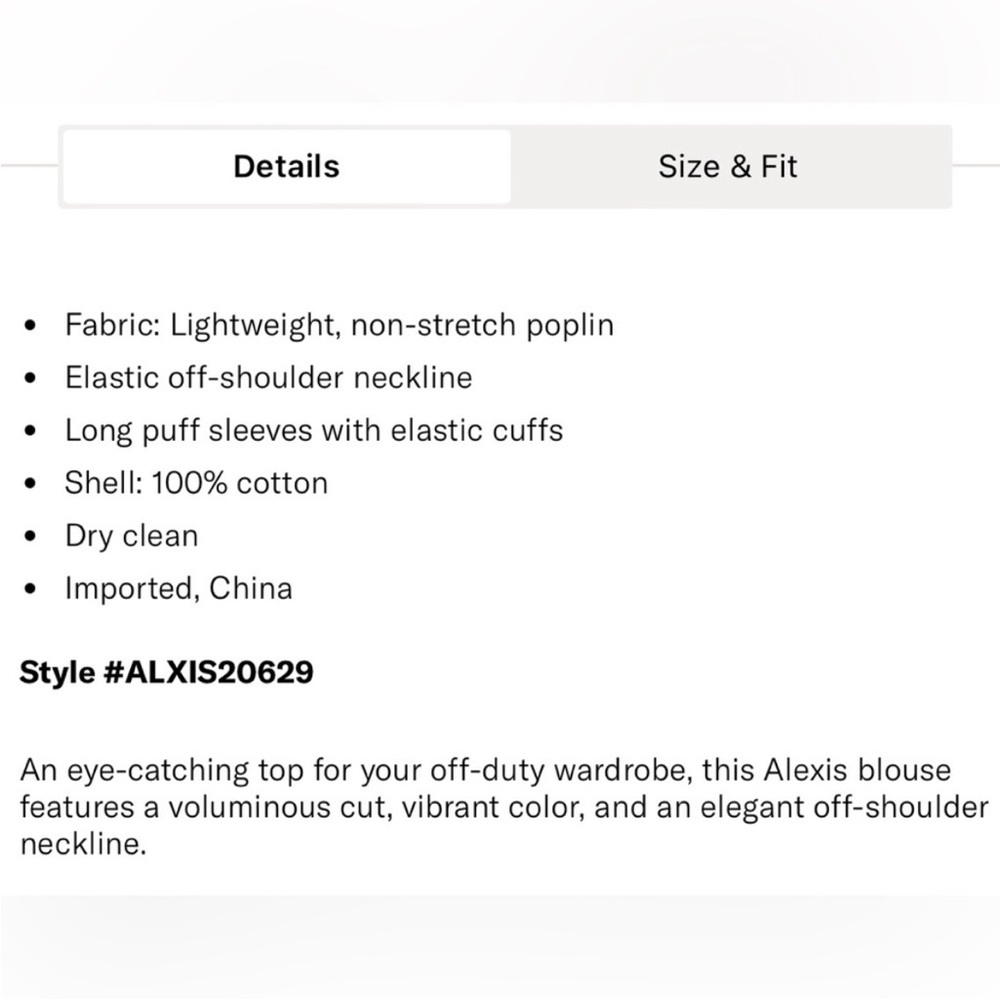Viewport: 1000px width, 1000px height.
Task: Click the Dry clean care instruction
Action: [x=131, y=536]
